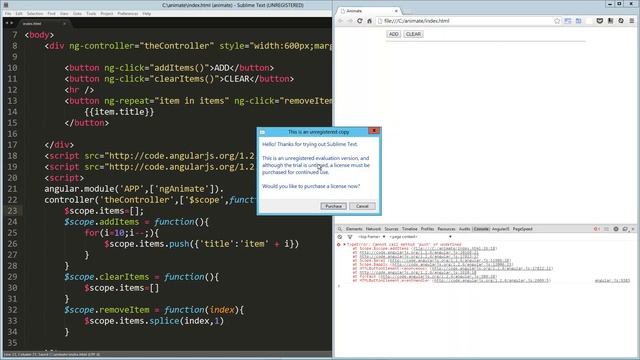640x360 pixels.
Task: Click the Pocket extension icon
Action: click(x=600, y=21)
